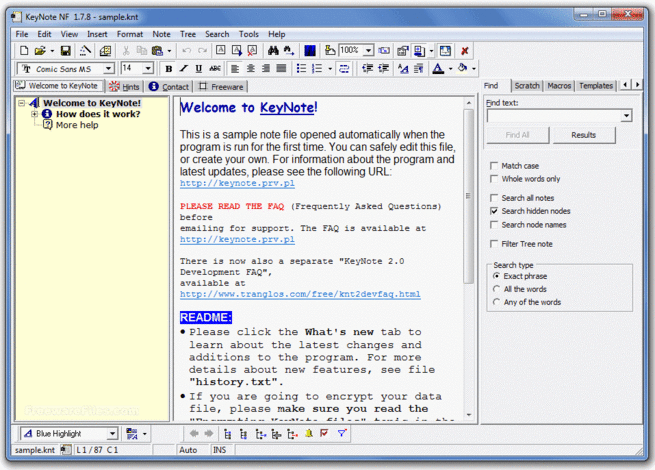Apply strikethrough with the ABC icon
The image size is (655, 470).
click(x=215, y=69)
